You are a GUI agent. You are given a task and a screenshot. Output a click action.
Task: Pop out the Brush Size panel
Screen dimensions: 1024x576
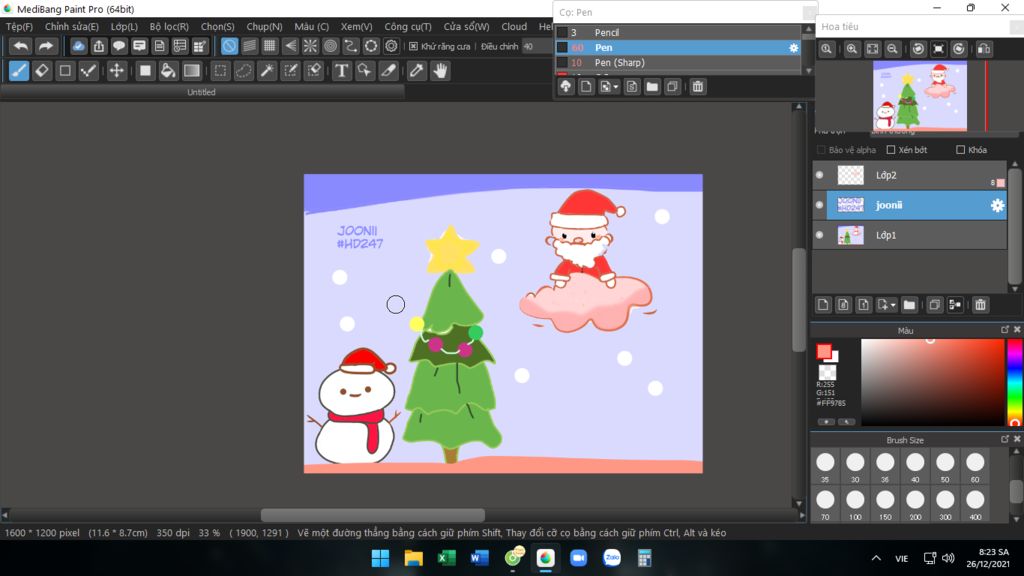[x=1005, y=440]
